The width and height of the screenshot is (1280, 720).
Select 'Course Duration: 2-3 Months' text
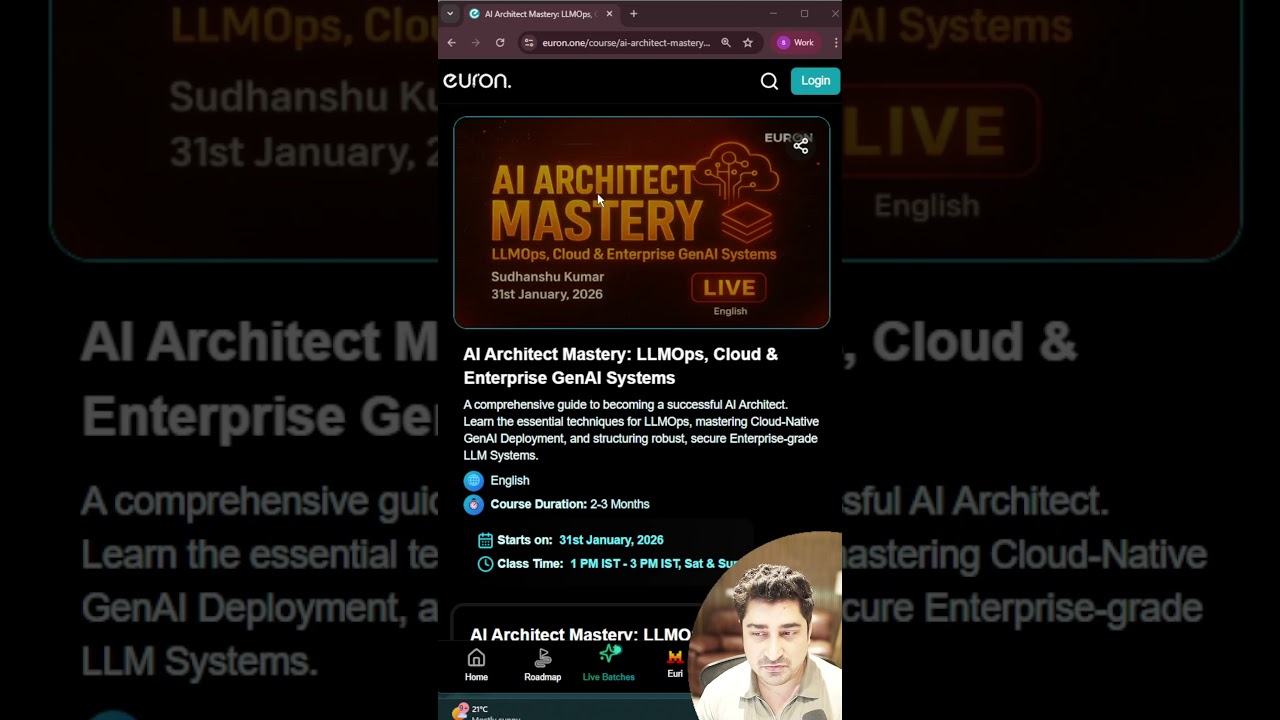570,504
